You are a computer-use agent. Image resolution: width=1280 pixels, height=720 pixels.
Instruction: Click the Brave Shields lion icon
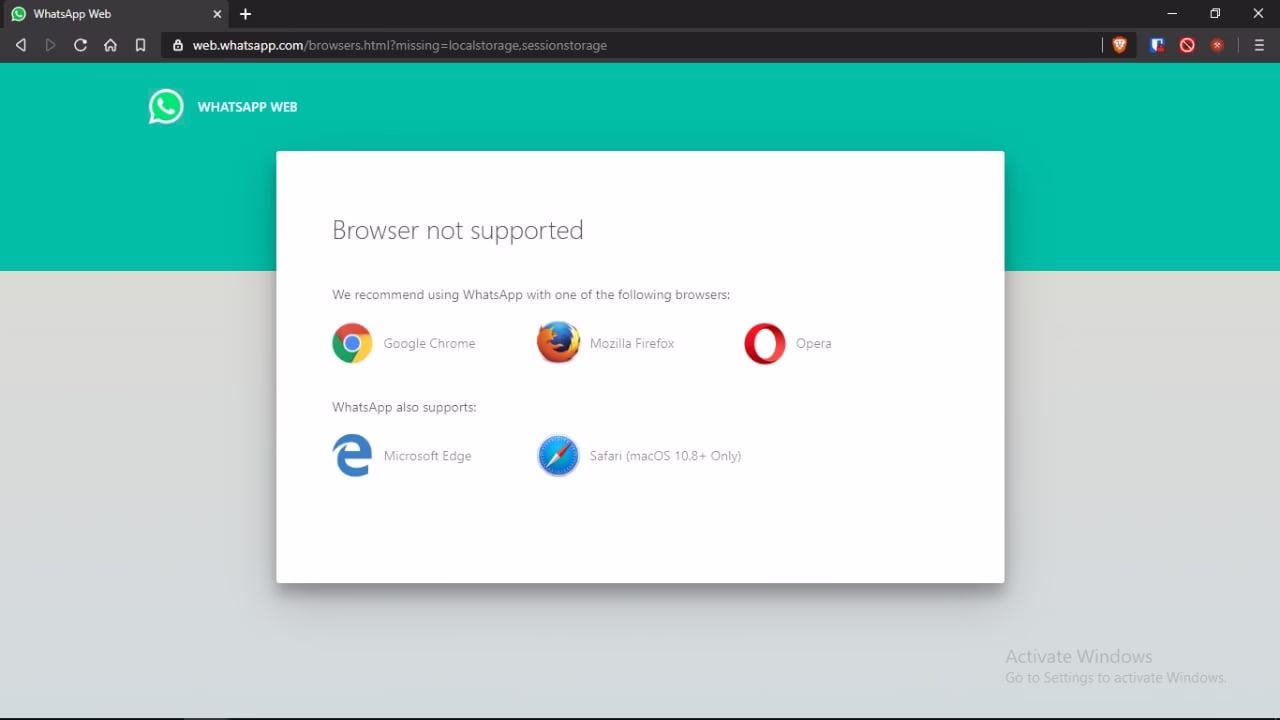(x=1119, y=45)
